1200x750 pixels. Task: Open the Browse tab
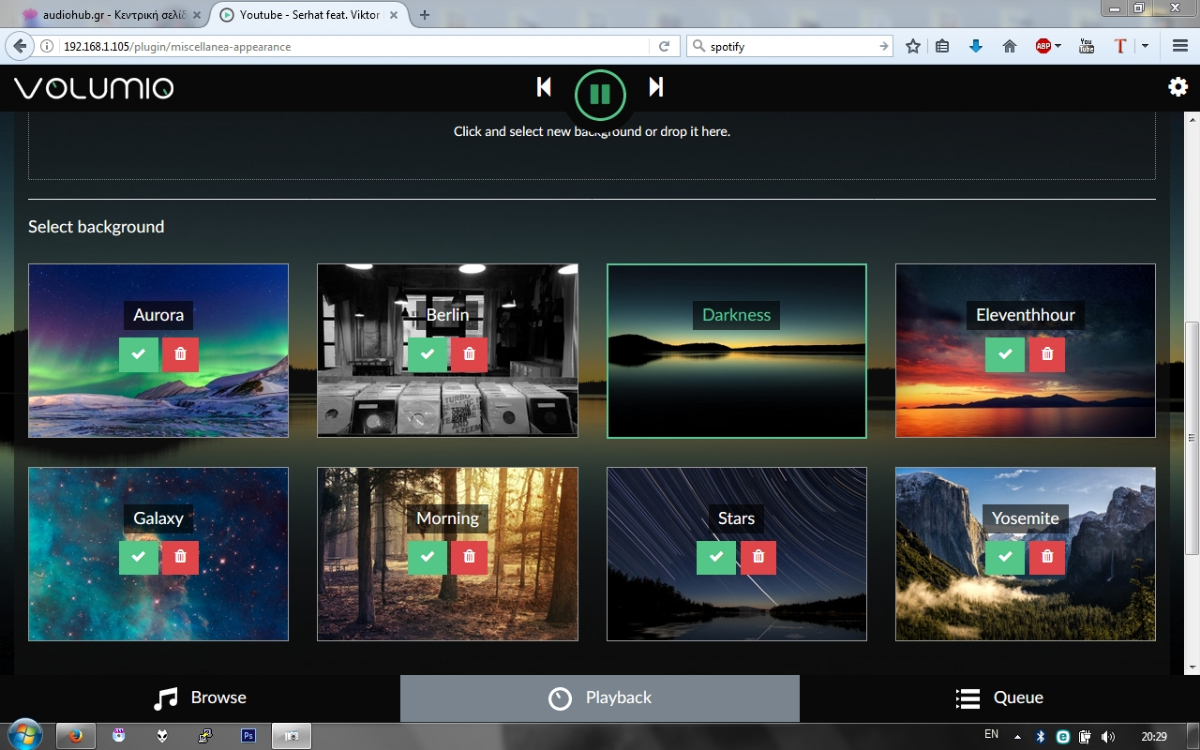[200, 698]
